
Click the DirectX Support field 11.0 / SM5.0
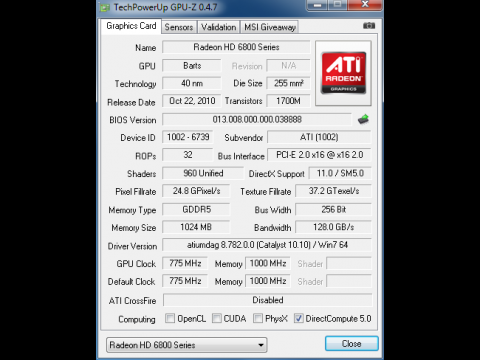pos(340,173)
